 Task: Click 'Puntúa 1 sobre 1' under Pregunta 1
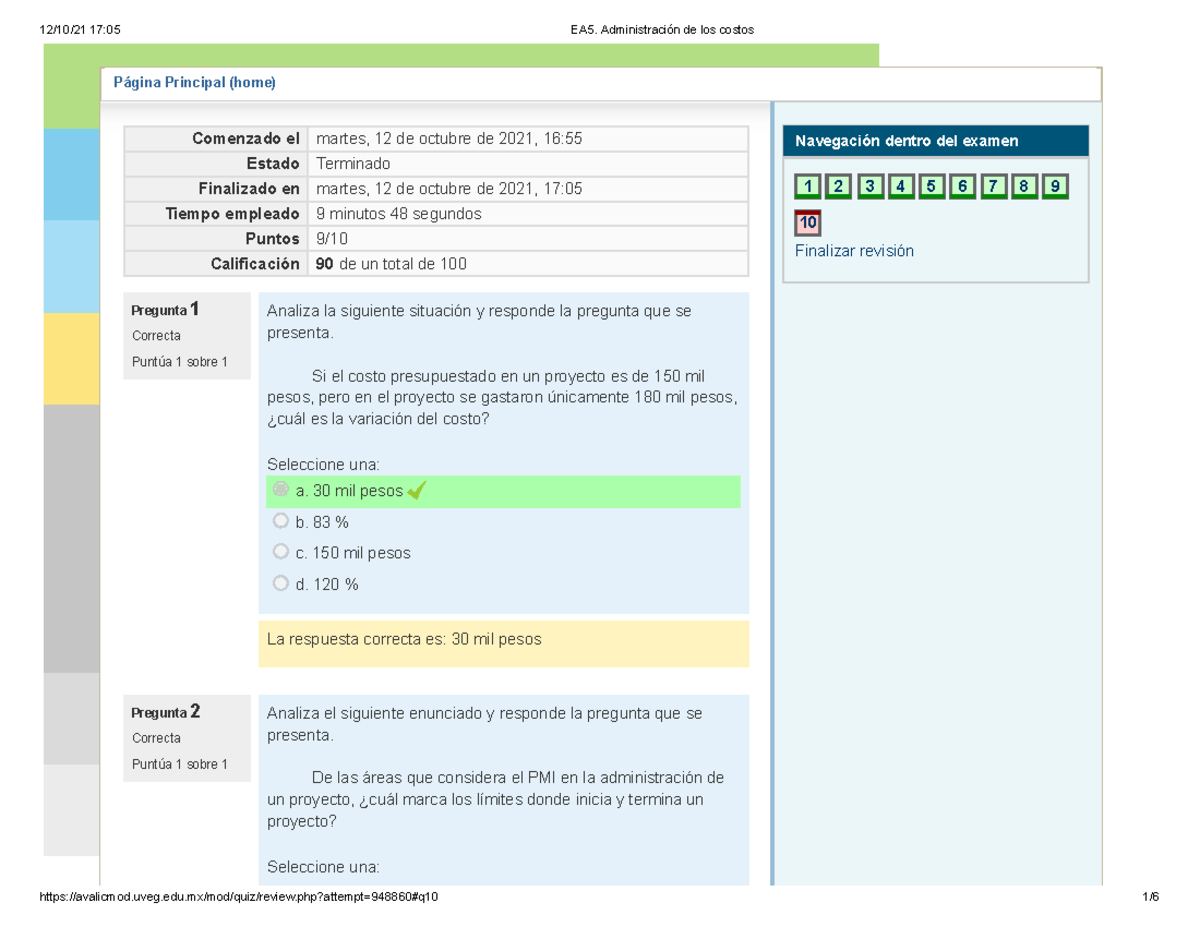[x=180, y=362]
